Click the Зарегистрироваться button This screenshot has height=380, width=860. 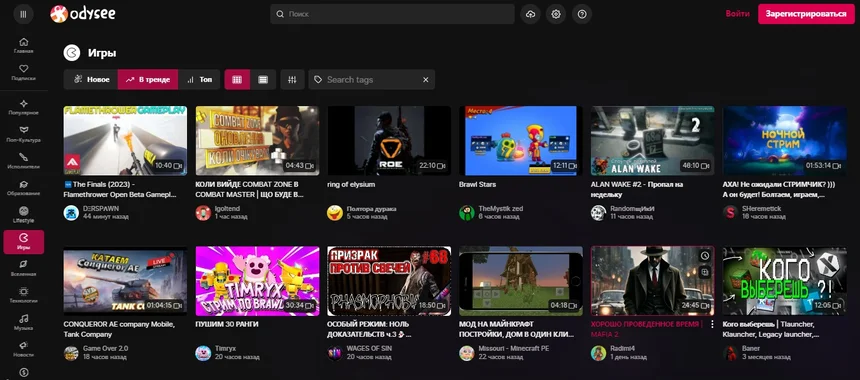point(806,14)
